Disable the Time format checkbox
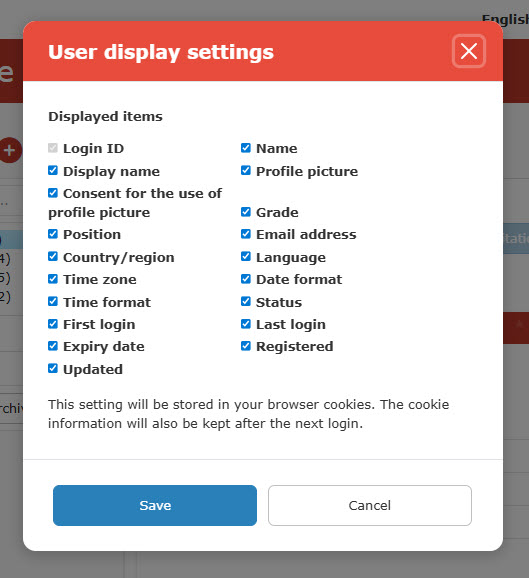This screenshot has height=578, width=529. (53, 301)
